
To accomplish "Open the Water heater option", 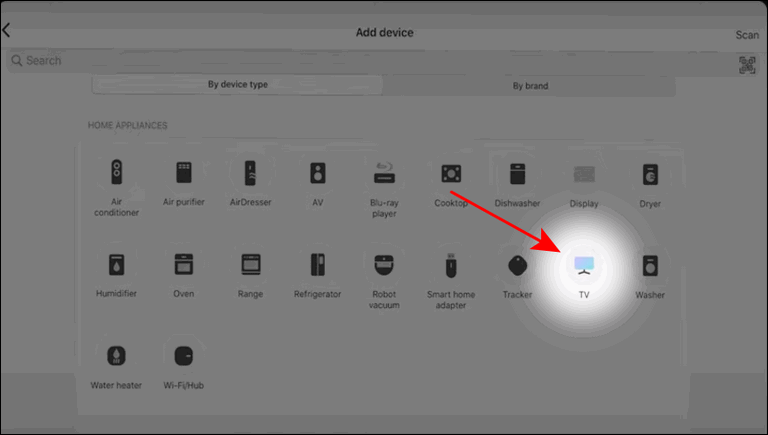I will pos(117,356).
